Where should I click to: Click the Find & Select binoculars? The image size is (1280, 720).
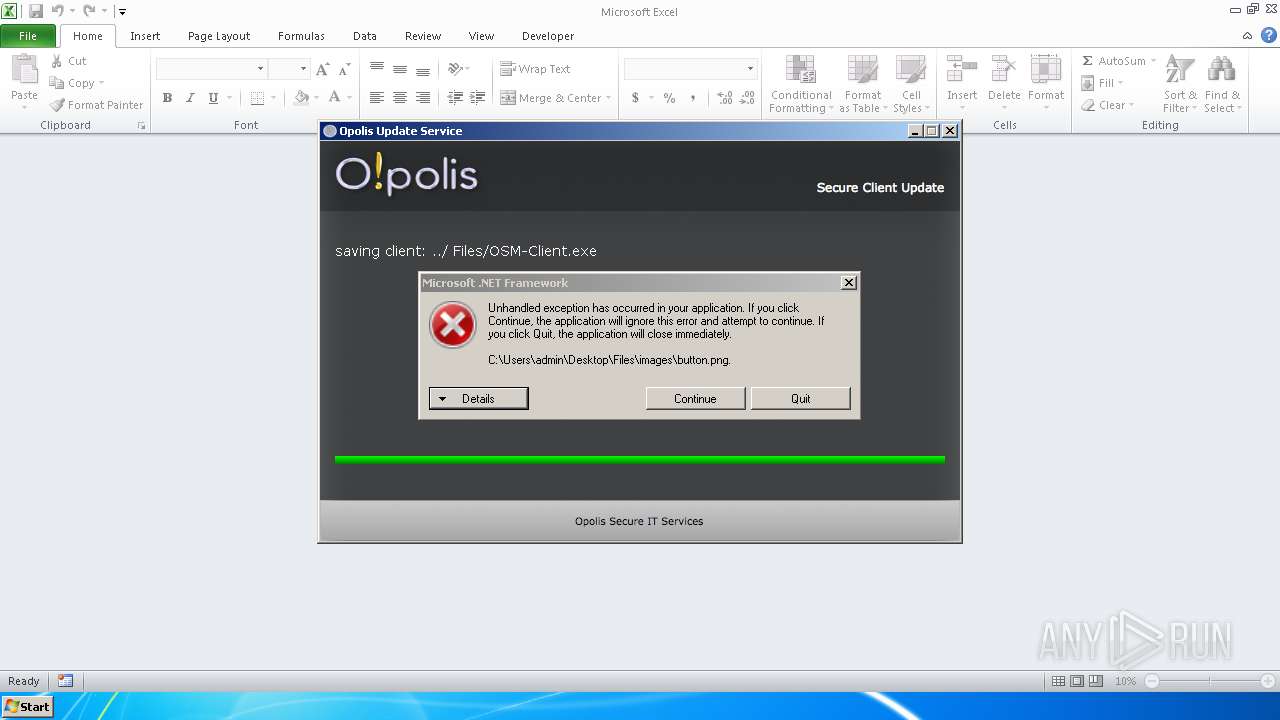coord(1221,70)
